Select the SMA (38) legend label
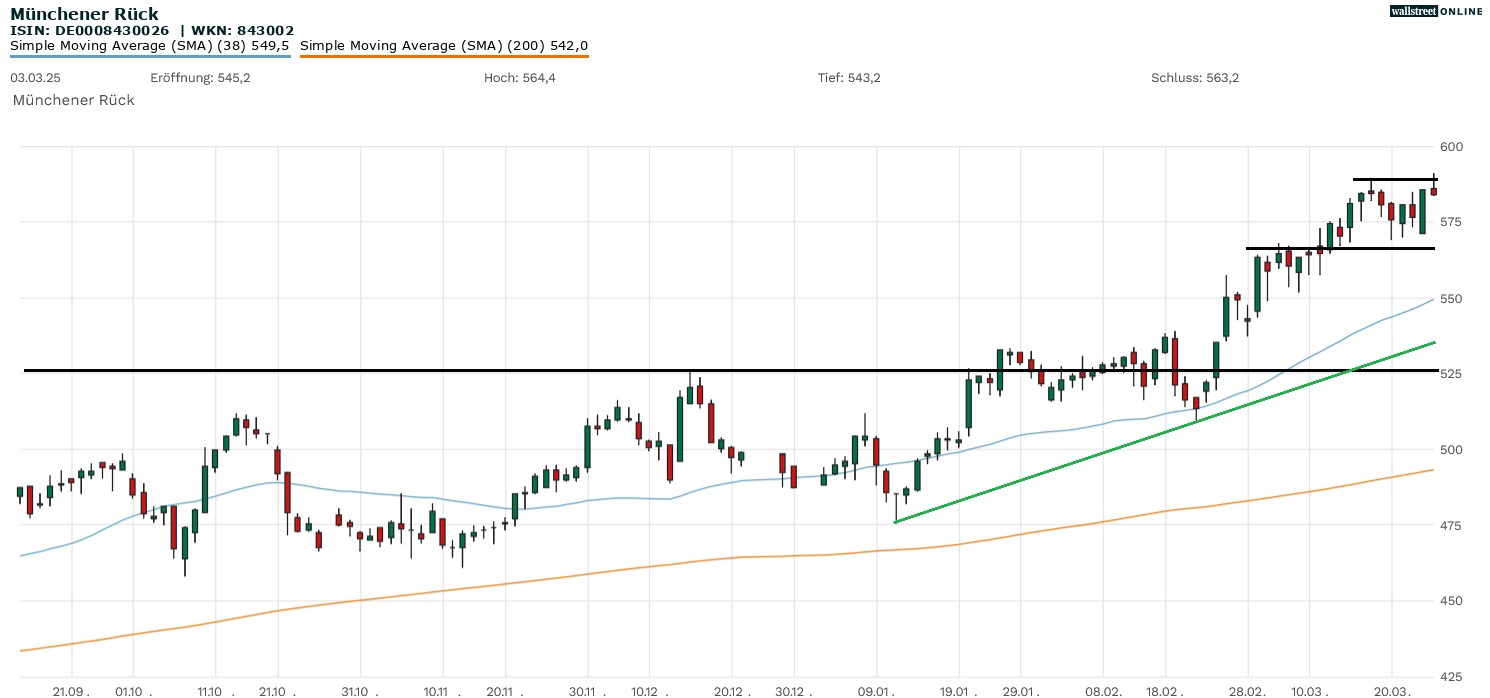The image size is (1490, 698). (150, 45)
